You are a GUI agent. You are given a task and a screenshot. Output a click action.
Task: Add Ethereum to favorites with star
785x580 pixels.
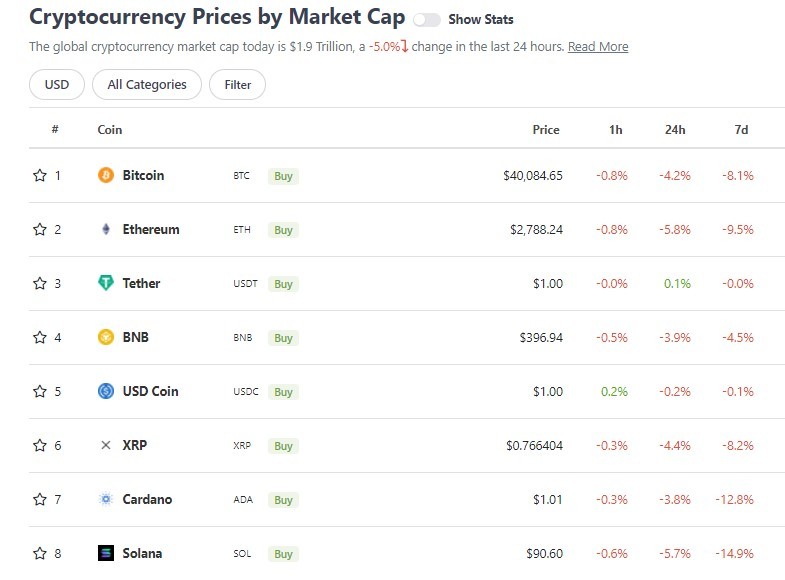pyautogui.click(x=40, y=229)
